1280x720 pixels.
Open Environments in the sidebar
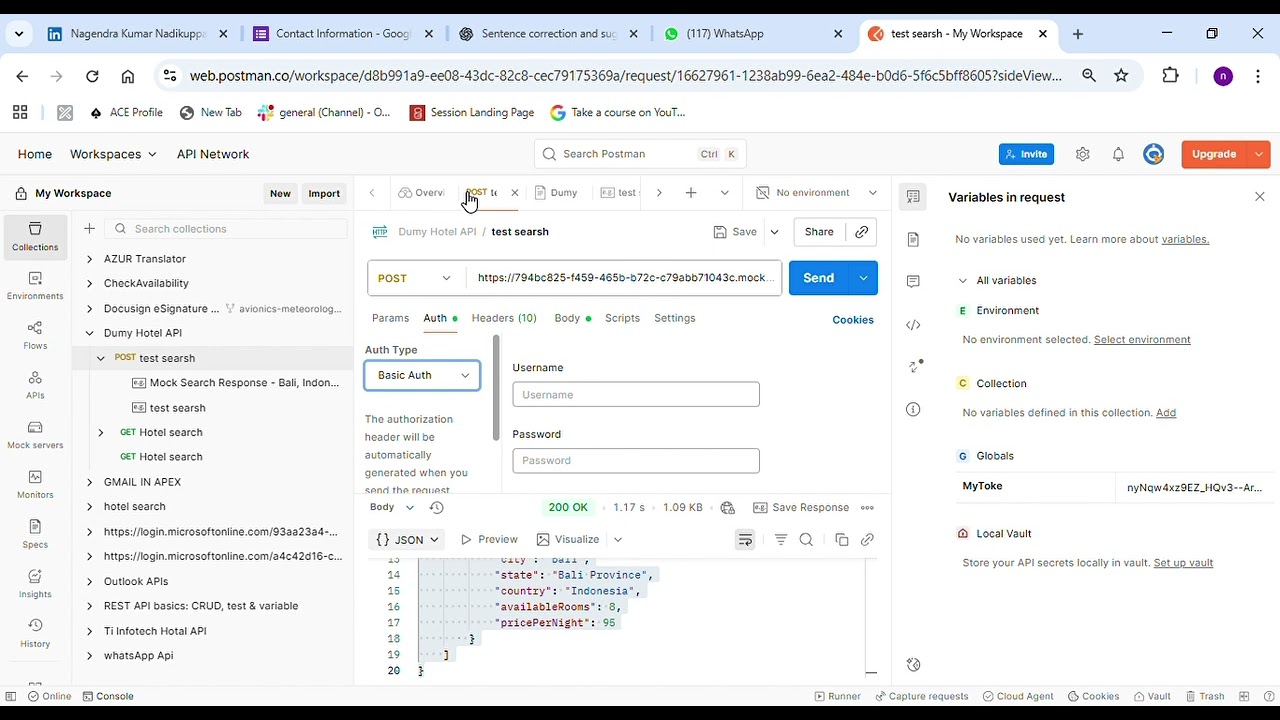pyautogui.click(x=35, y=286)
